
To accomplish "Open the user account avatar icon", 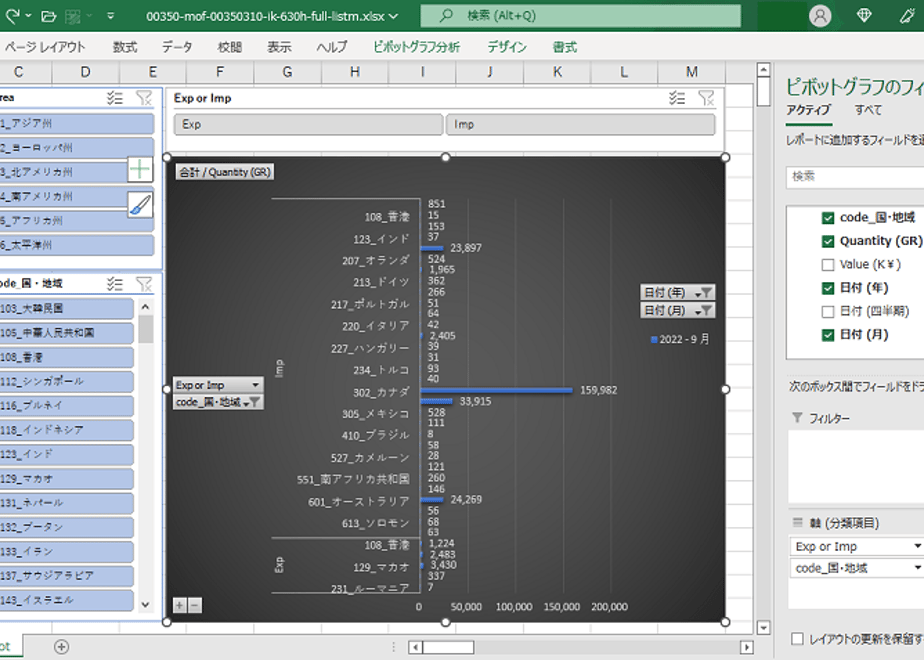I will [x=820, y=16].
